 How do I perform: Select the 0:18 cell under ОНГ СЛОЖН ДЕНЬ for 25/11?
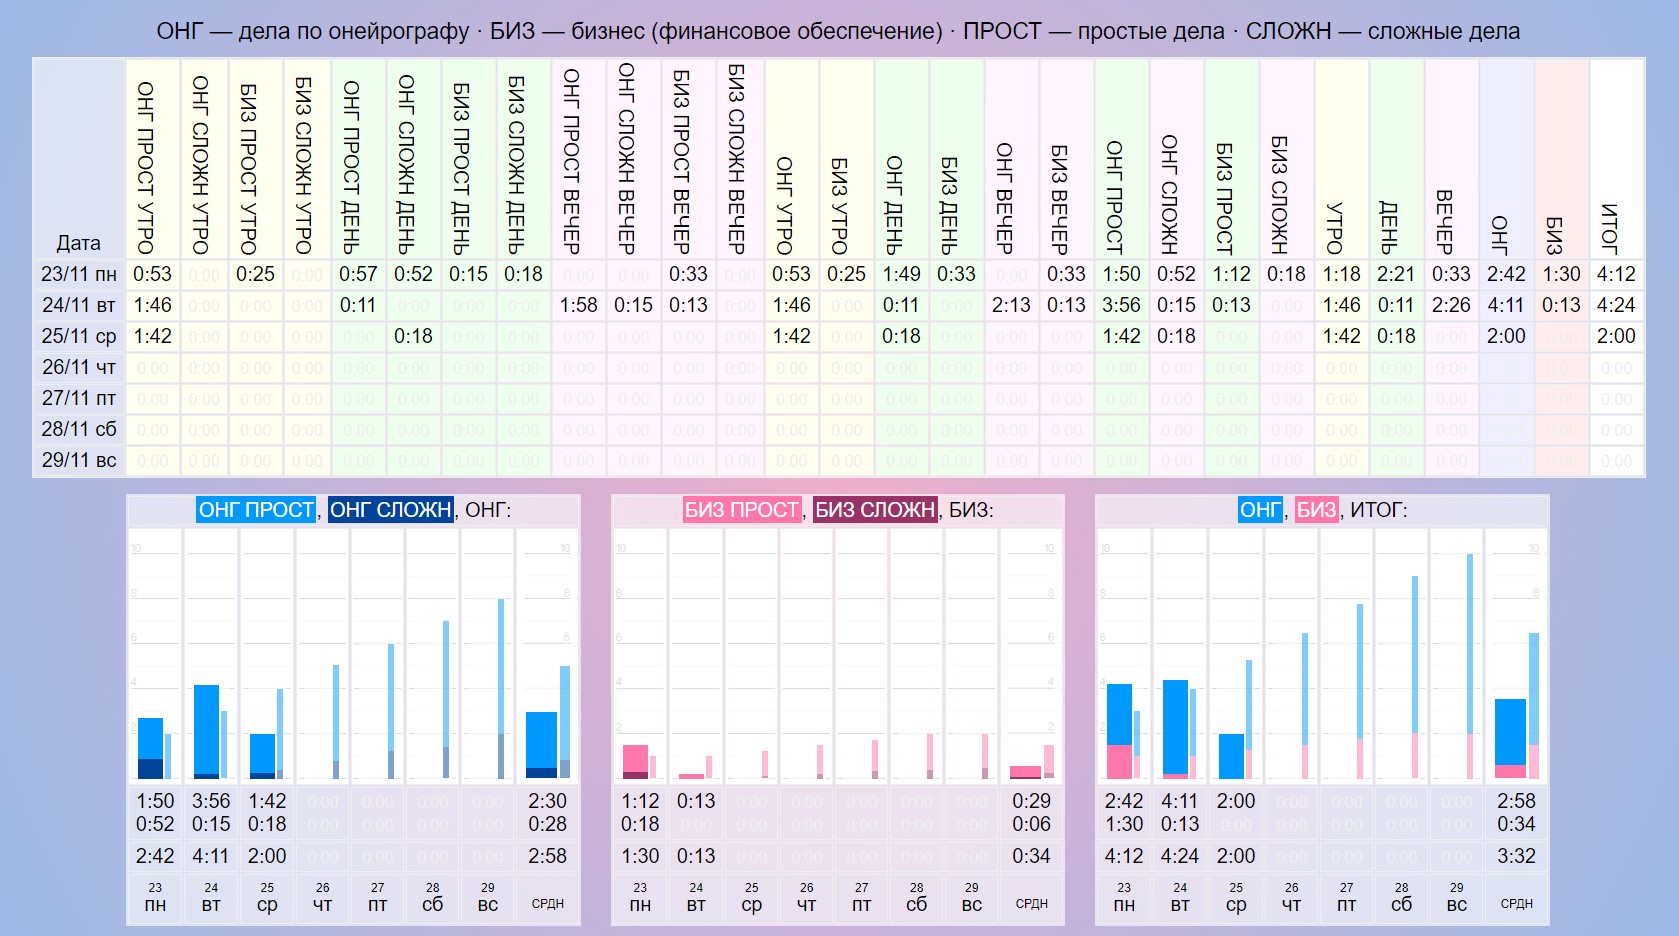pyautogui.click(x=413, y=336)
